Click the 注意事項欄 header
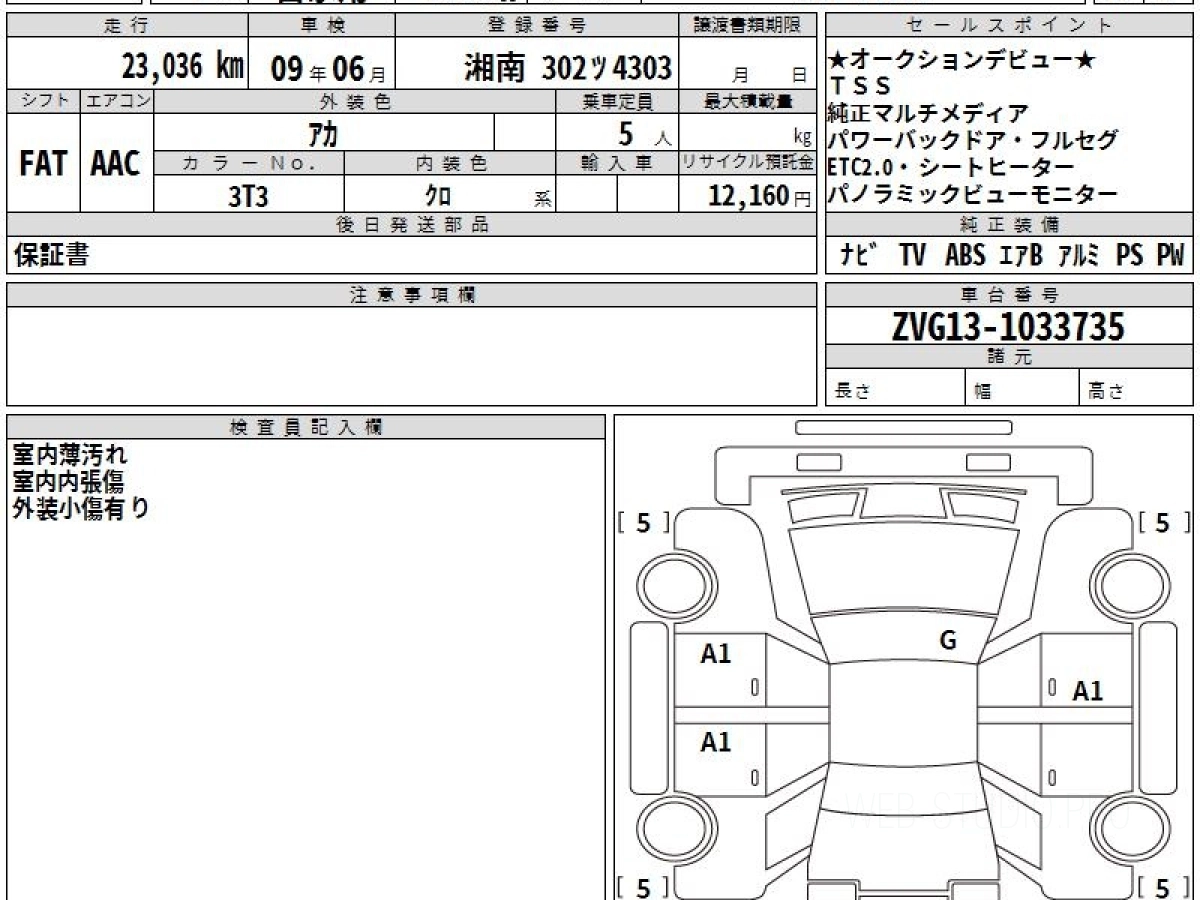This screenshot has width=1200, height=900. [x=412, y=294]
